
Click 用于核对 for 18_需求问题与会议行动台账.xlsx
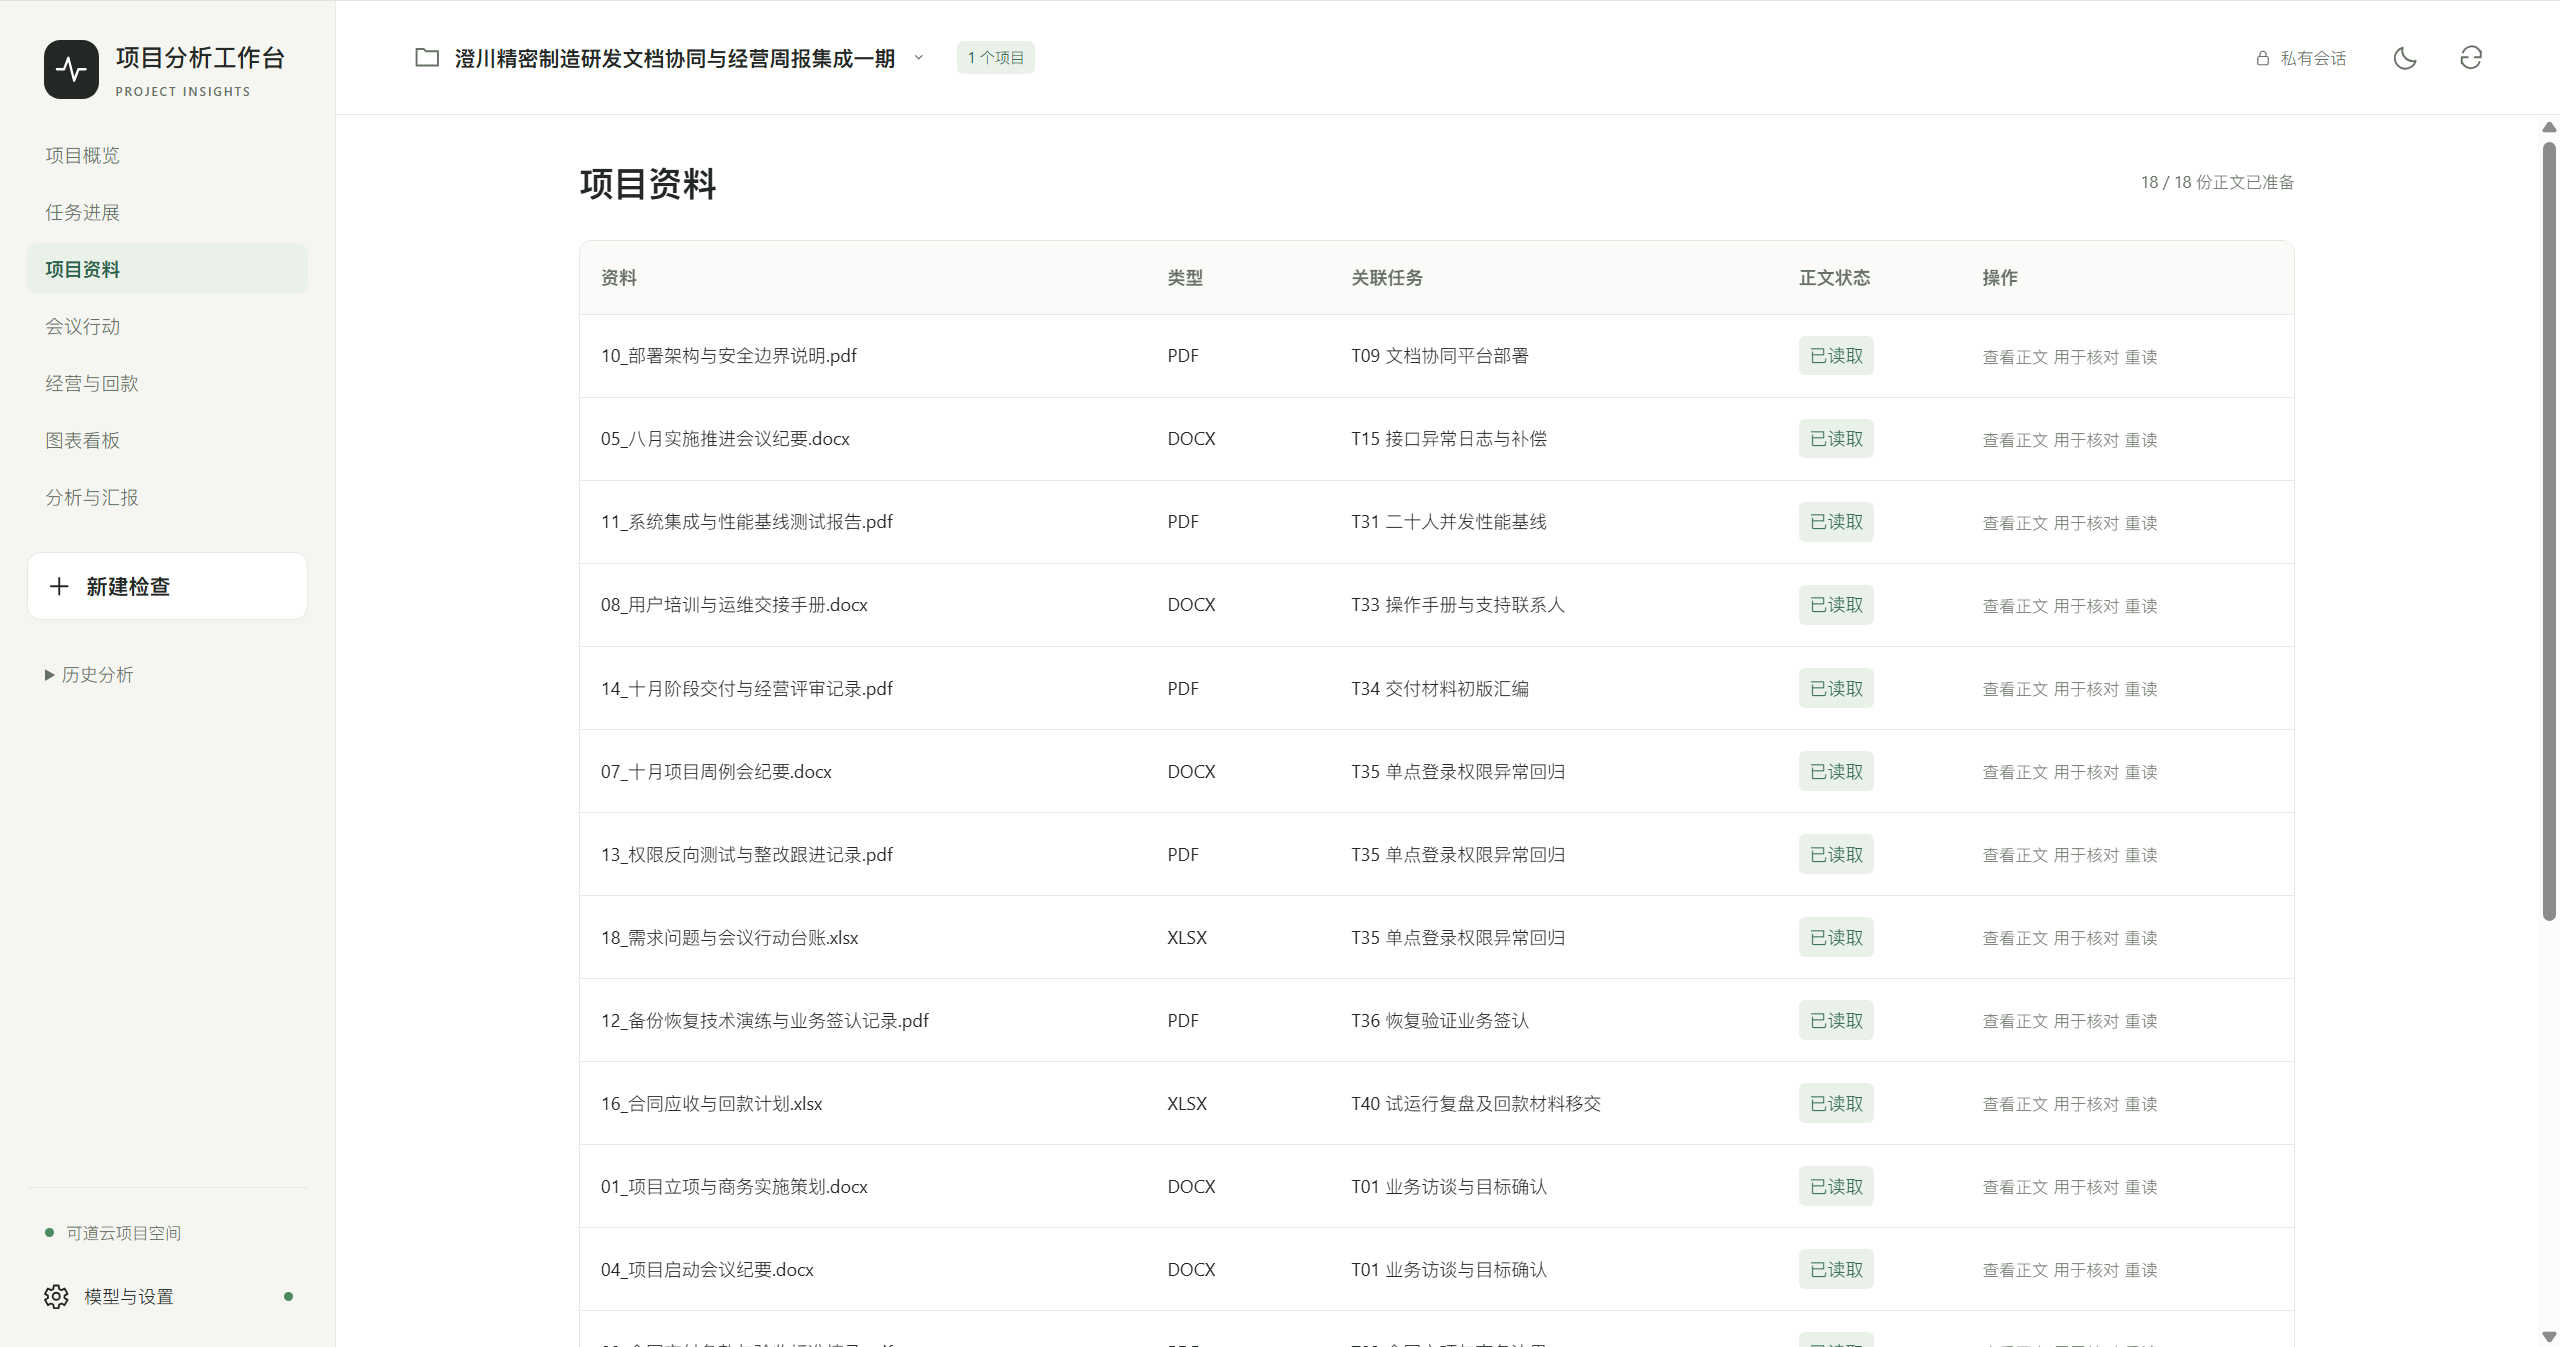(x=2086, y=938)
